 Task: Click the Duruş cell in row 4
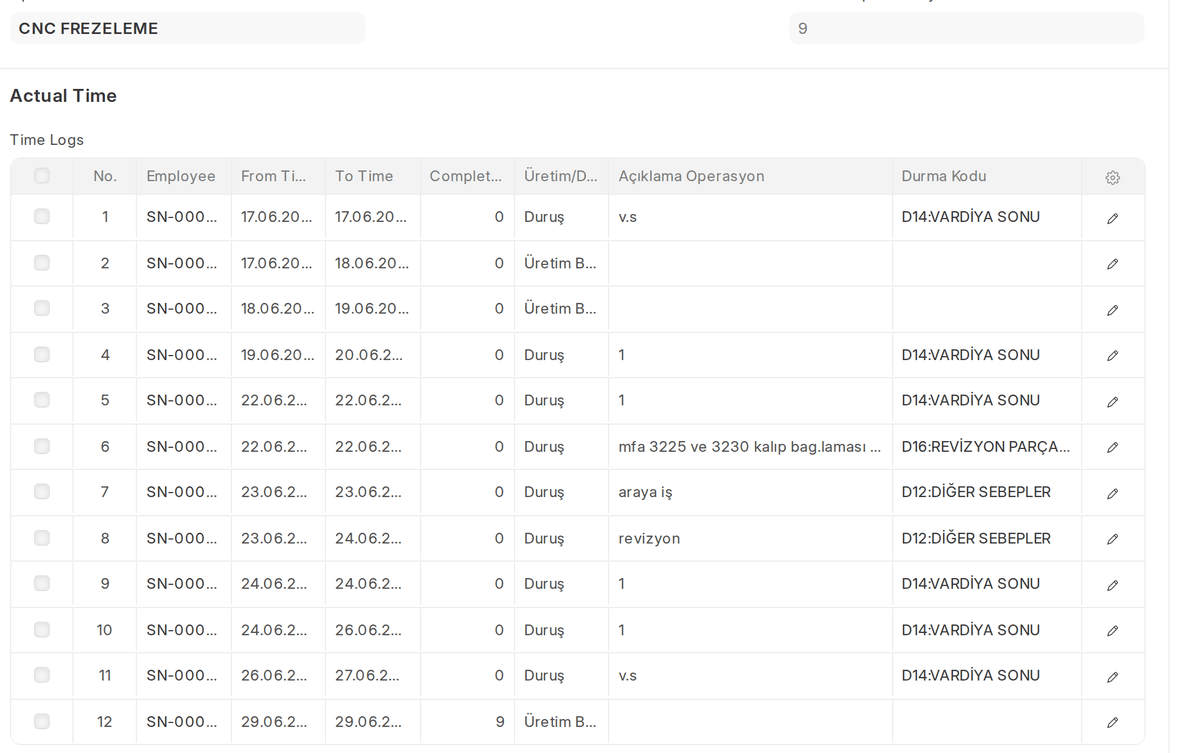coord(561,355)
